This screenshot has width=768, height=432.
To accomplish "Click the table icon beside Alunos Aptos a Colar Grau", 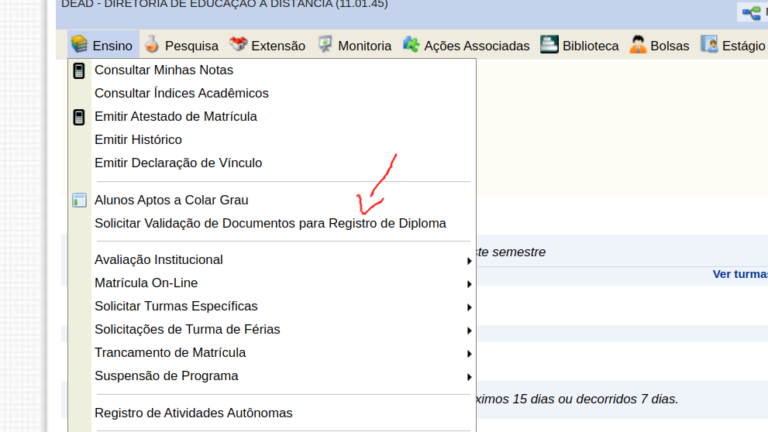I will 79,200.
